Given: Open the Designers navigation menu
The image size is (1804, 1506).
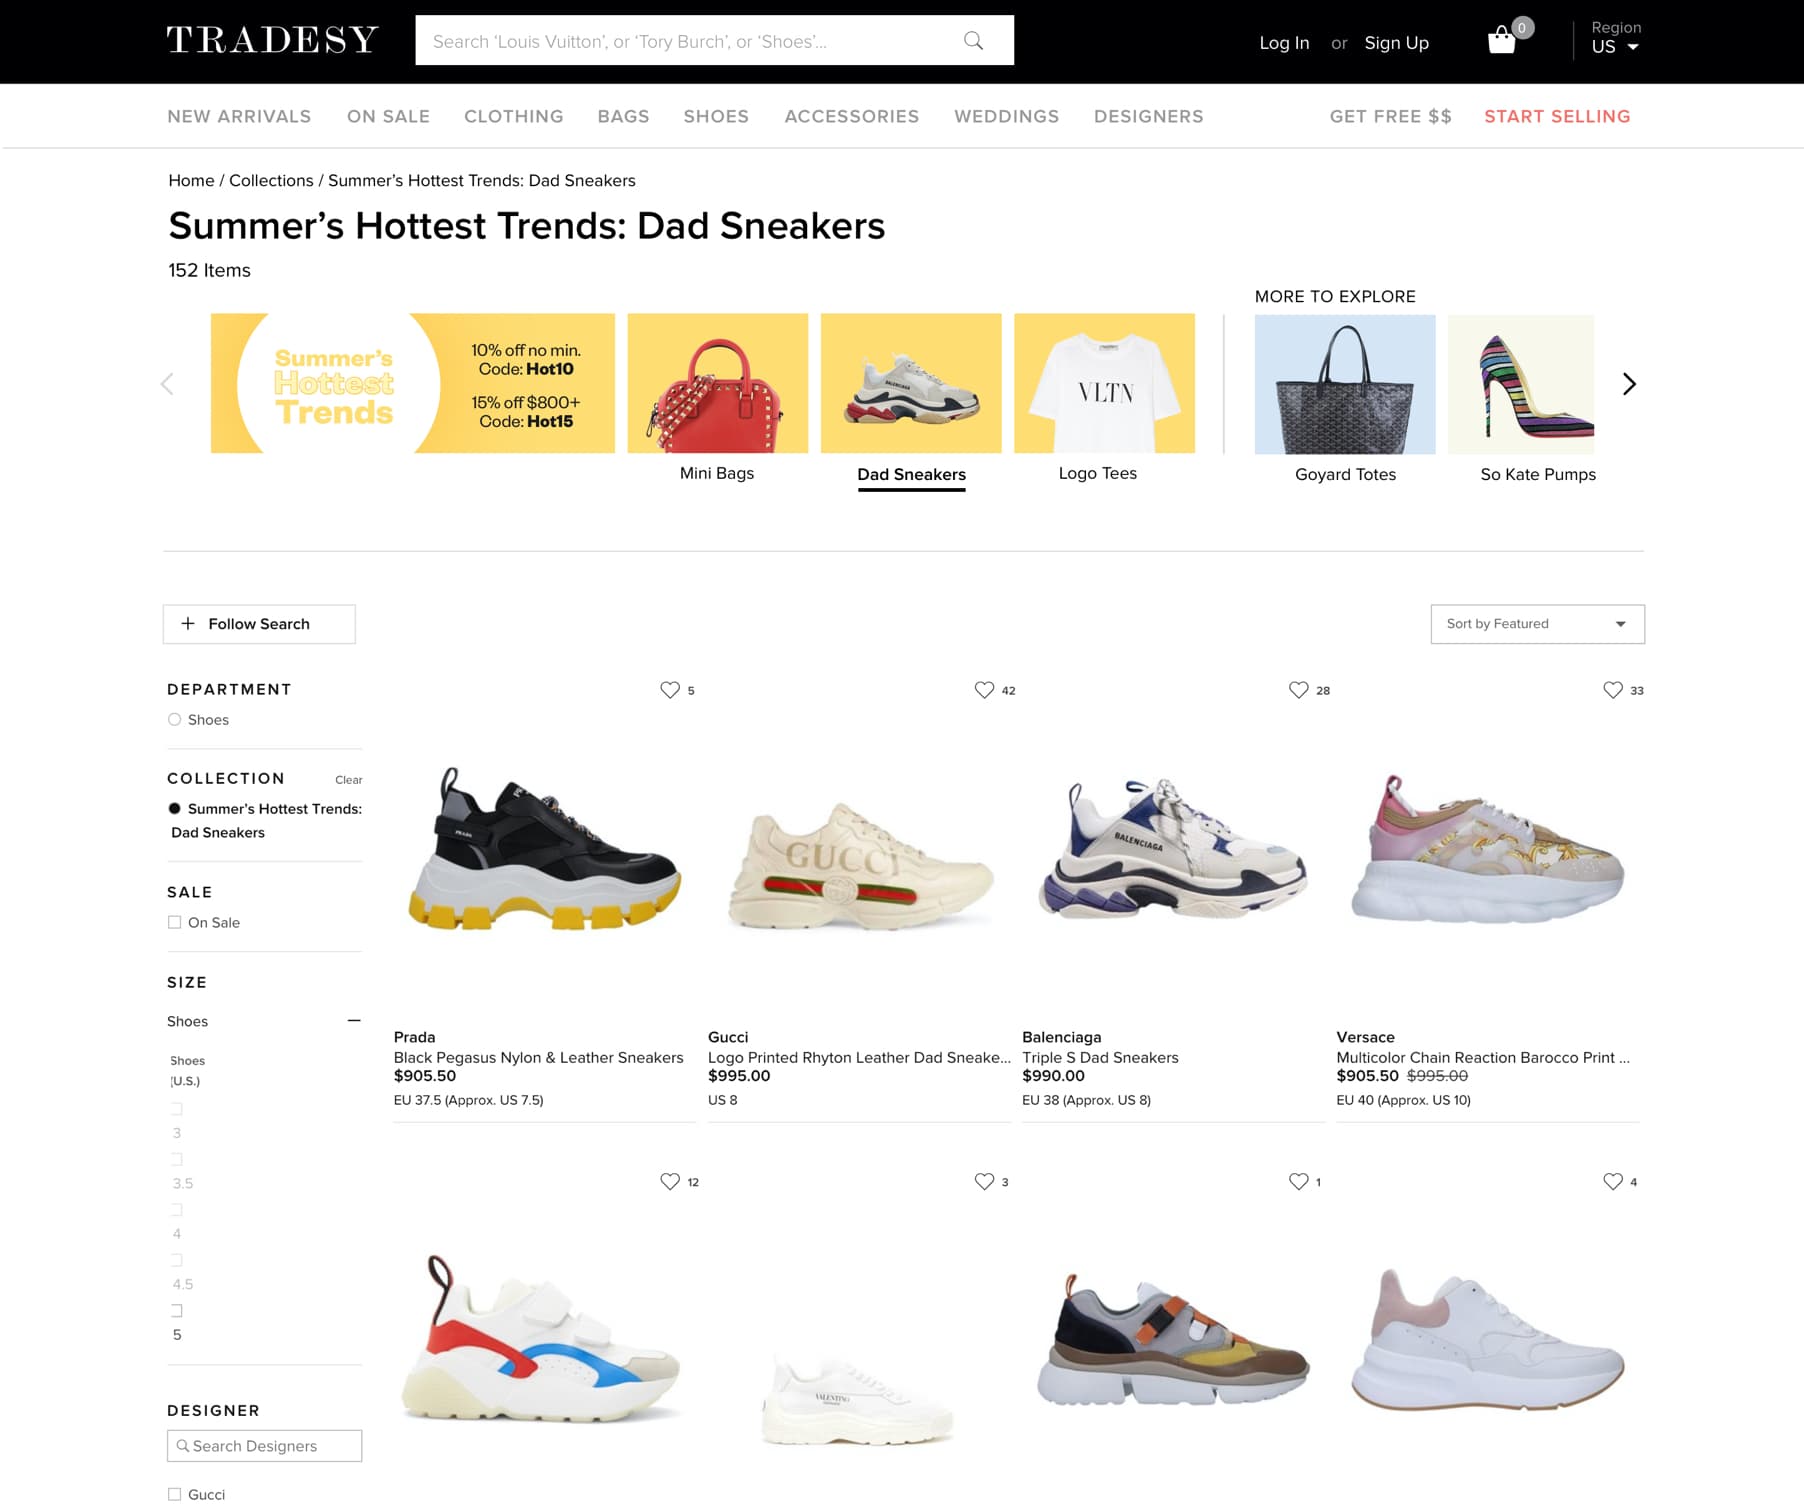Looking at the screenshot, I should pyautogui.click(x=1148, y=116).
